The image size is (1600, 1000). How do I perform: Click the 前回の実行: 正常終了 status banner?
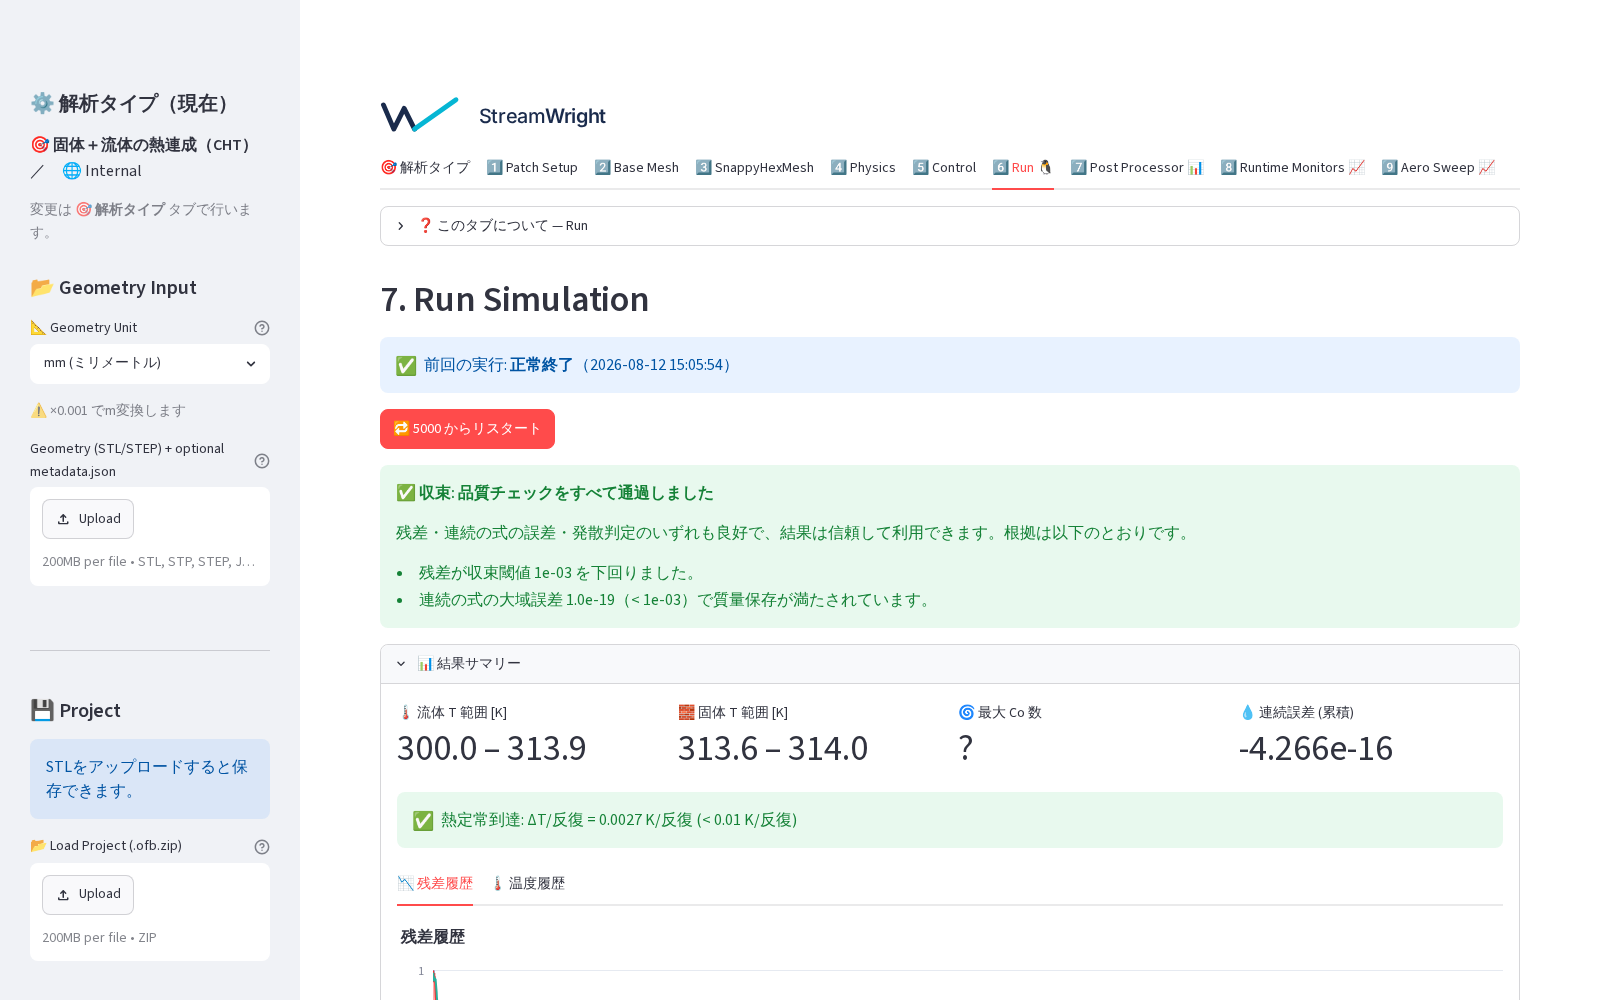coord(950,365)
